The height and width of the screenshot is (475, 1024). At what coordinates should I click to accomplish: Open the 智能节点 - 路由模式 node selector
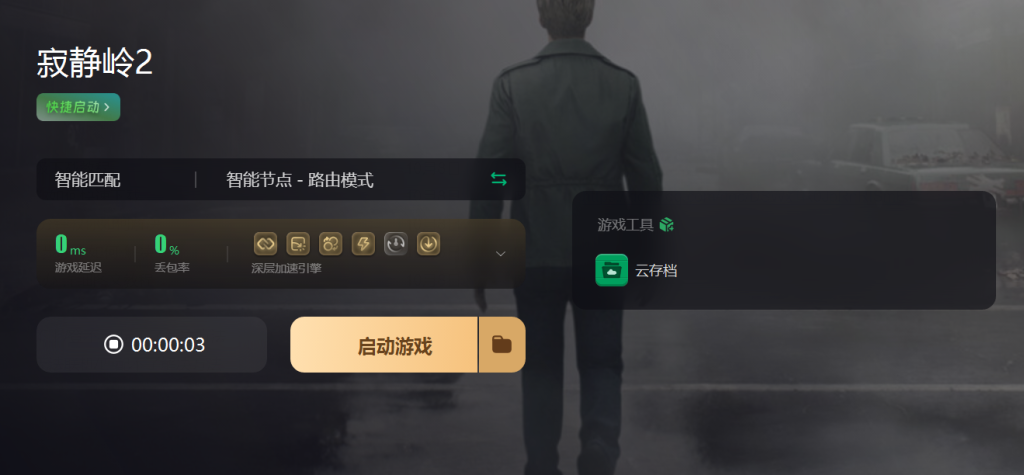[300, 180]
